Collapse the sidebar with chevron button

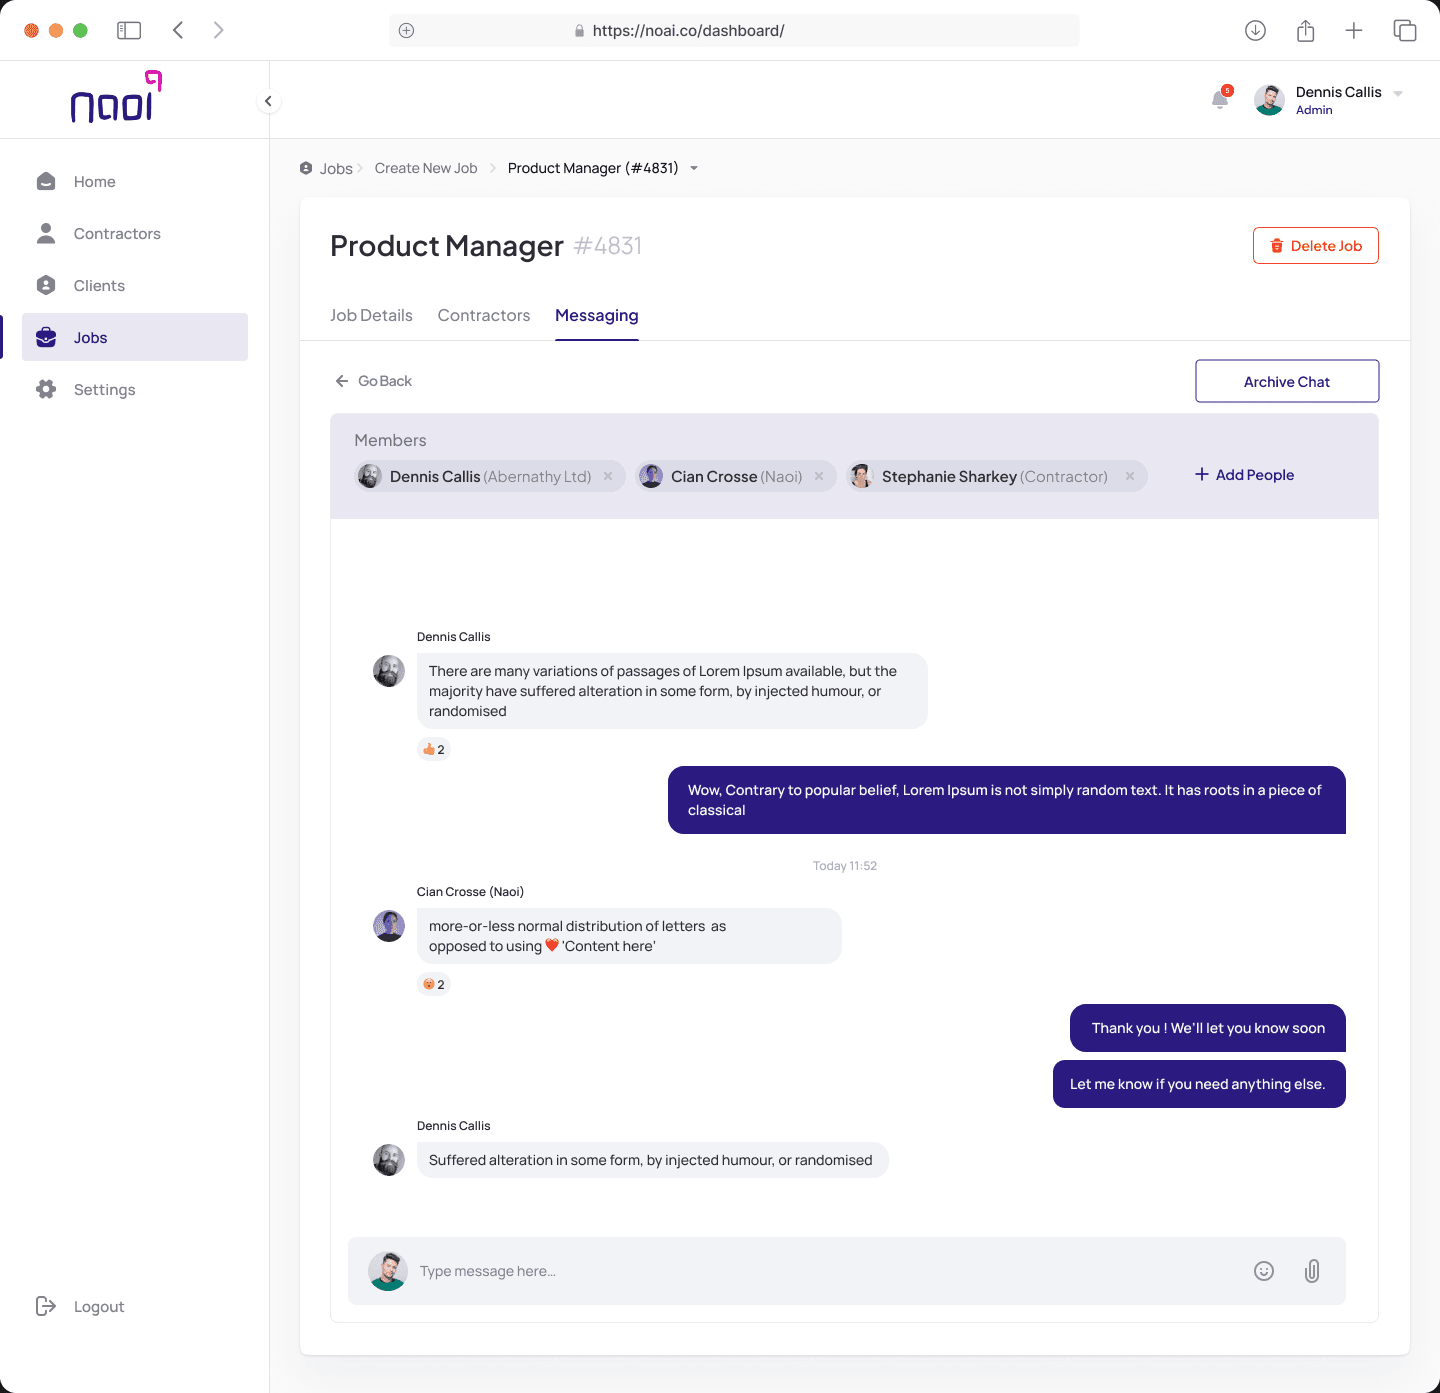pos(268,101)
